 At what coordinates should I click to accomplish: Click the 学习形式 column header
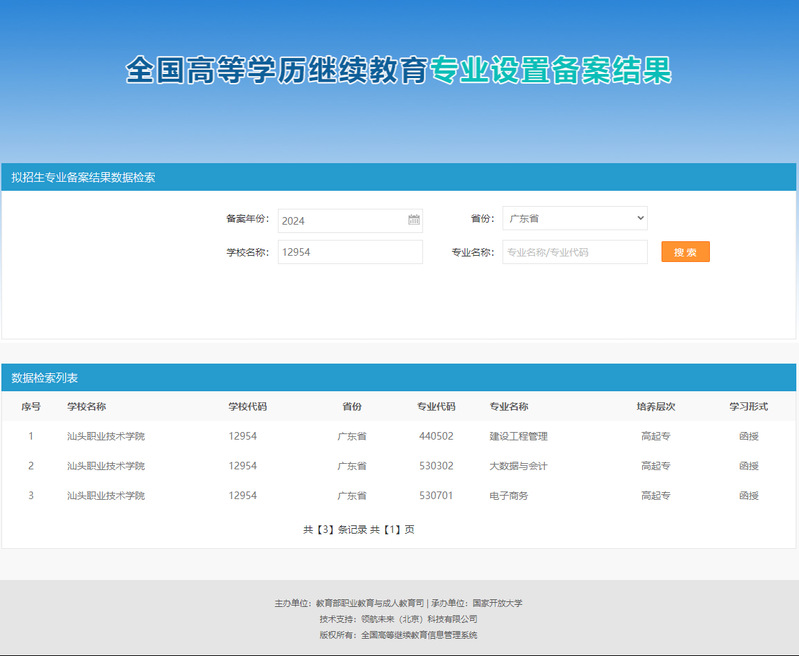coord(748,407)
